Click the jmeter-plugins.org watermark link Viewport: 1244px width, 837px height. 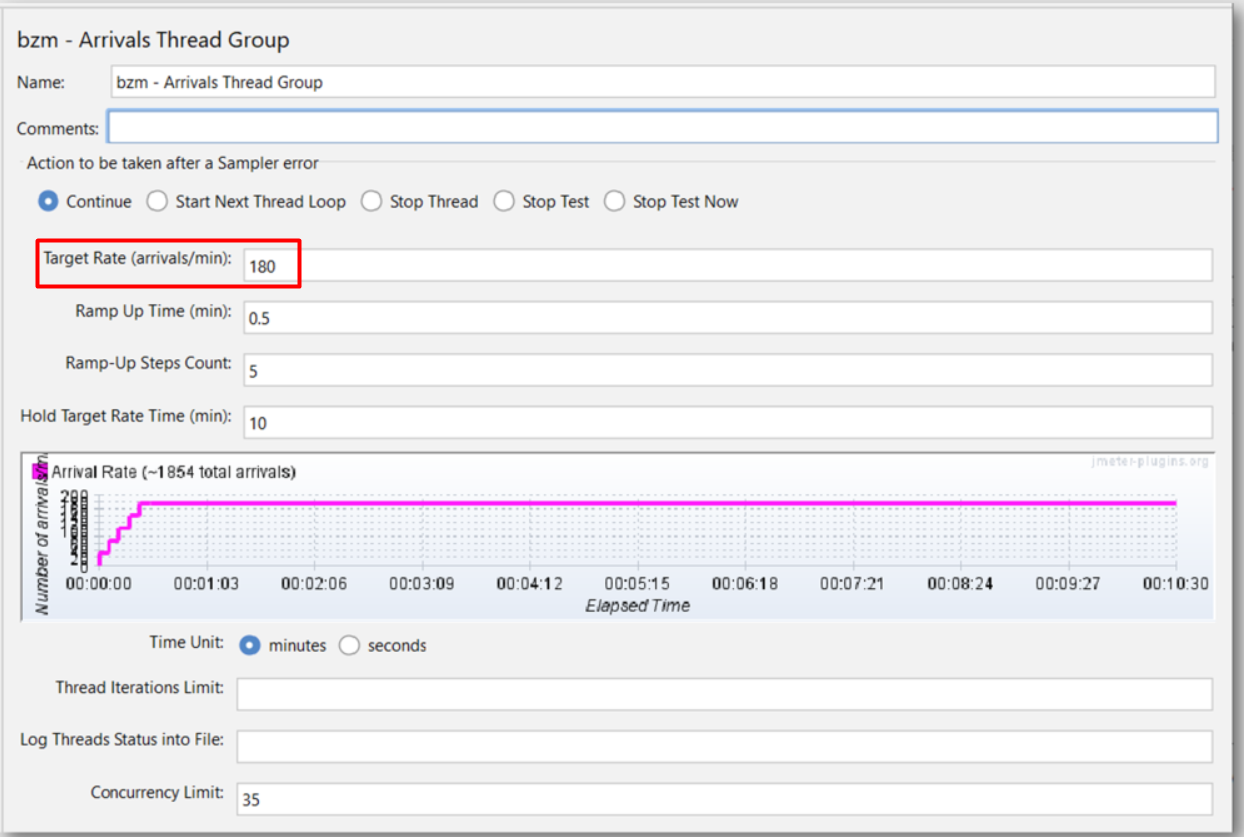(1150, 462)
